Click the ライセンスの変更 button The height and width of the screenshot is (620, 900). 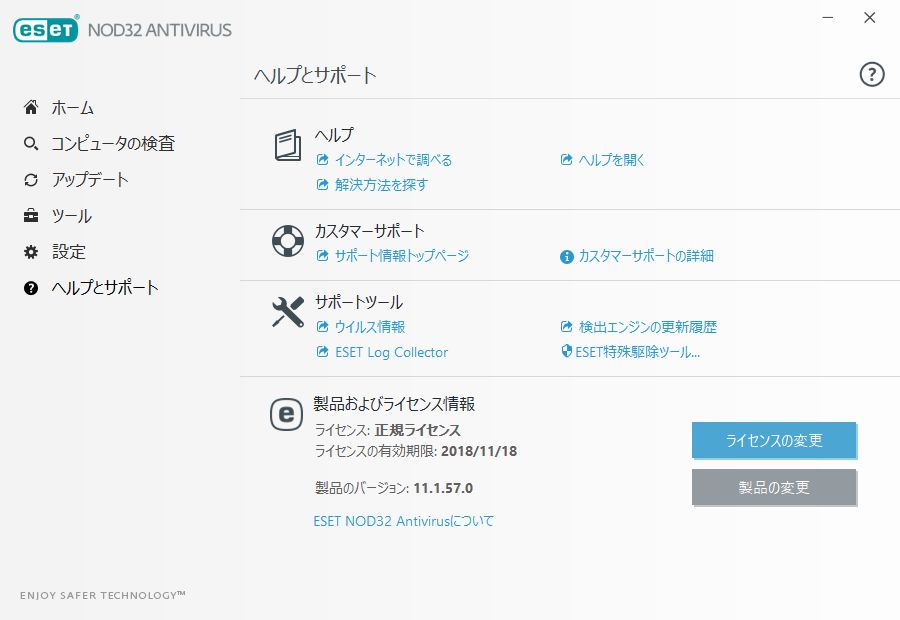pyautogui.click(x=774, y=440)
